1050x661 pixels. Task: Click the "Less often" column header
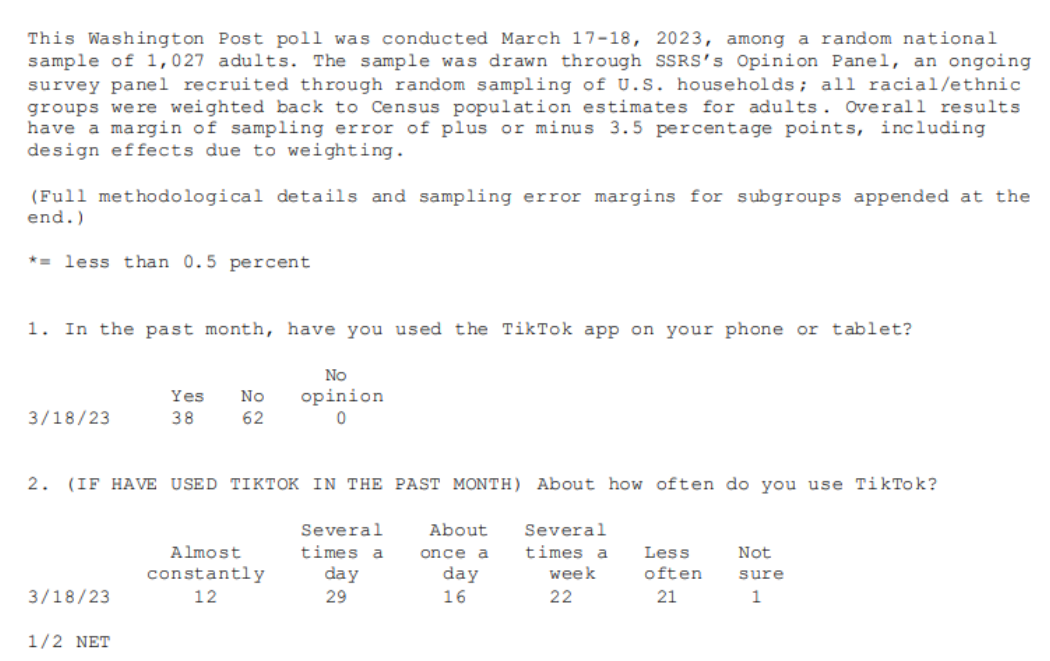tap(673, 563)
